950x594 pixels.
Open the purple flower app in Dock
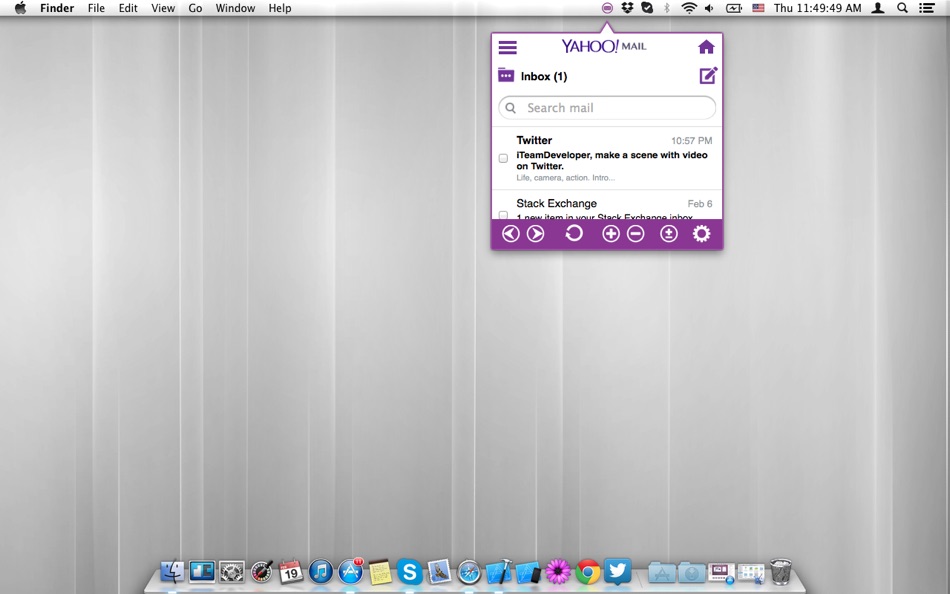pos(558,572)
